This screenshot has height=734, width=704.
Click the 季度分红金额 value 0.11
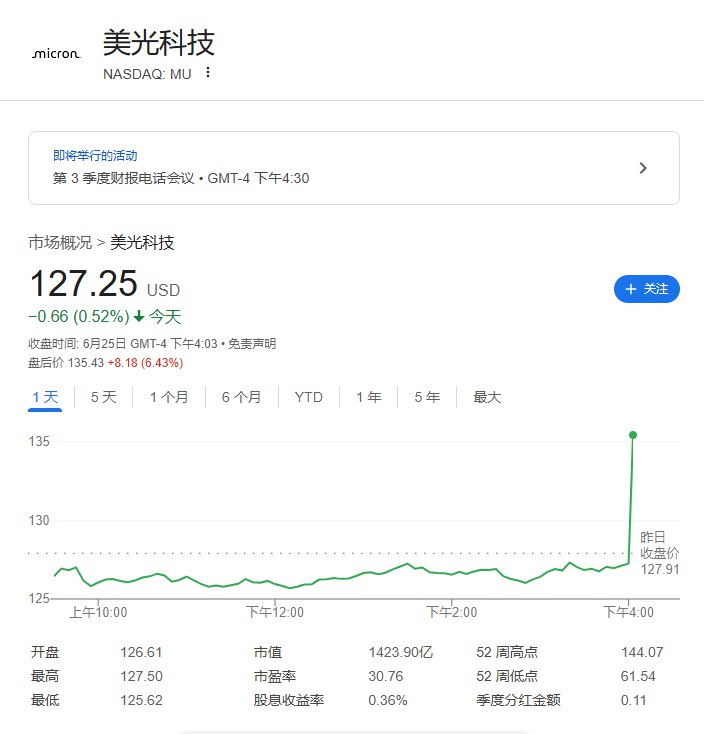click(x=633, y=700)
